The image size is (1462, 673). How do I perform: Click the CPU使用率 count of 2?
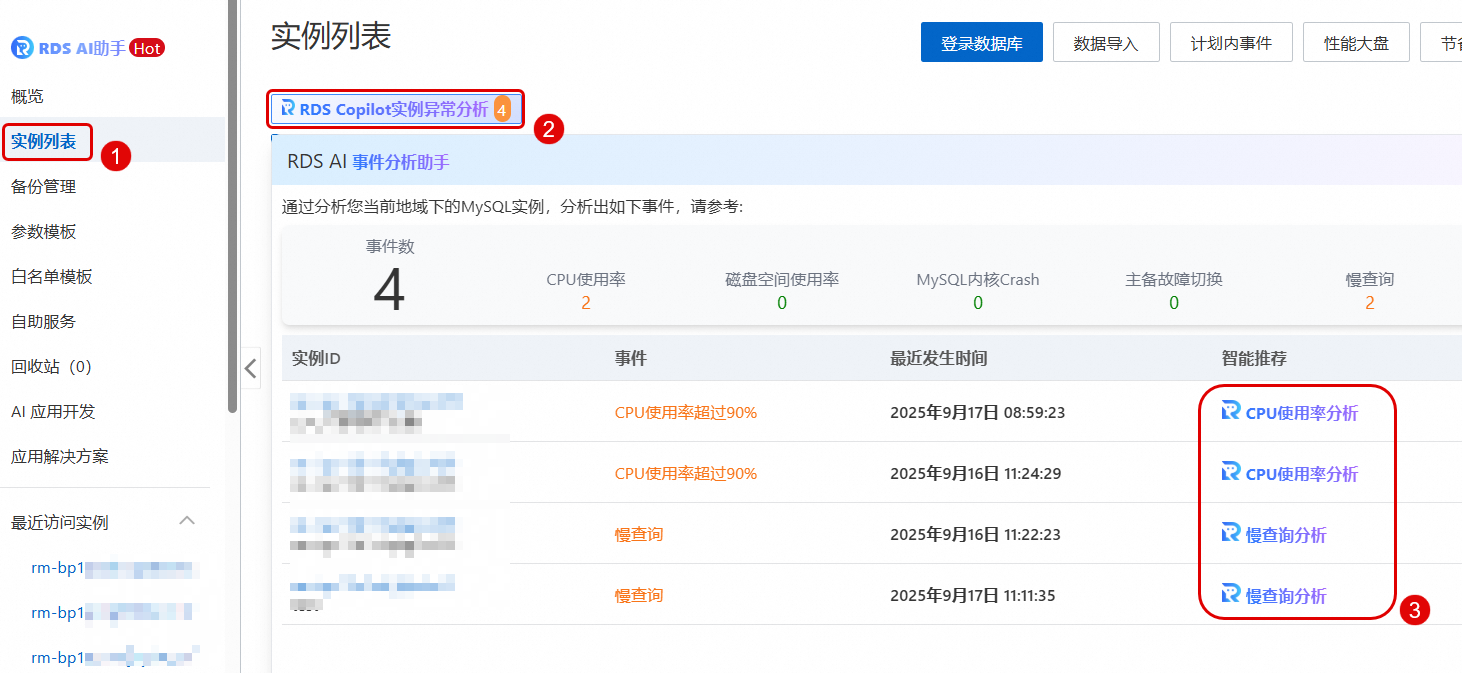[x=586, y=302]
